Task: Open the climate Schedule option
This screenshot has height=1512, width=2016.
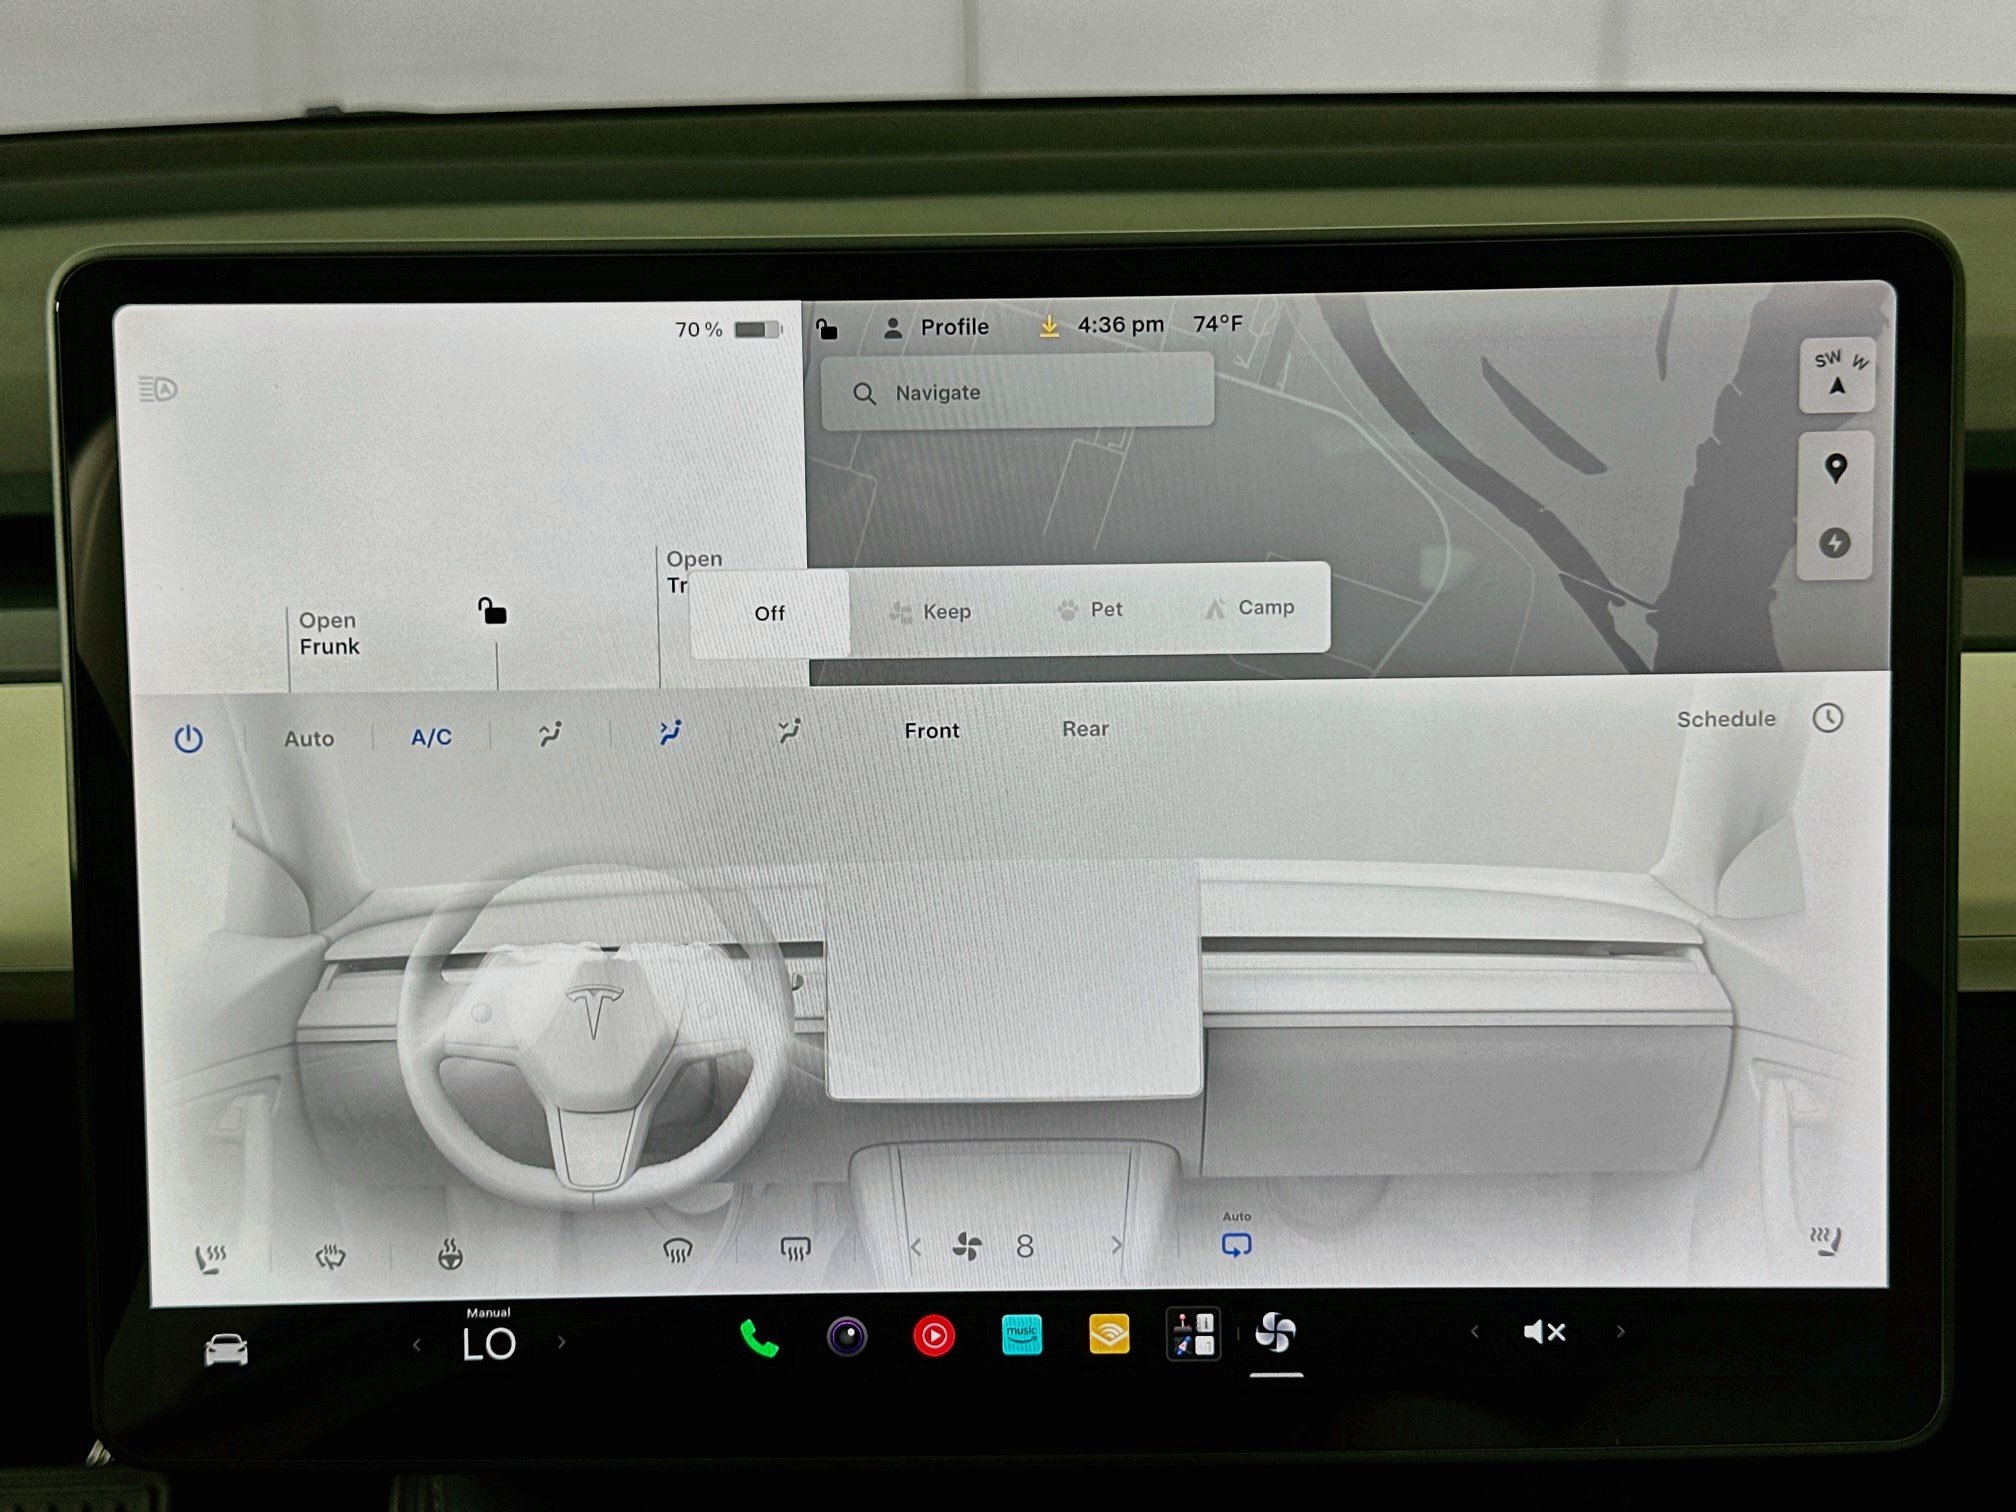Action: coord(1726,719)
